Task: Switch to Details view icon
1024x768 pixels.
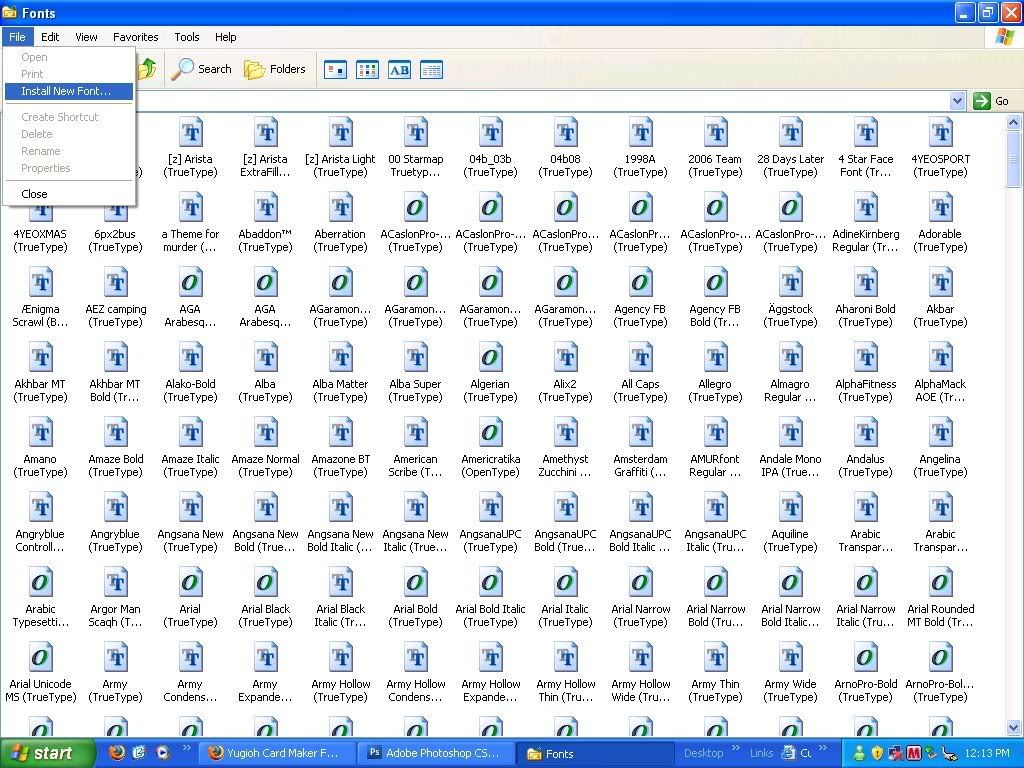Action: coord(431,70)
